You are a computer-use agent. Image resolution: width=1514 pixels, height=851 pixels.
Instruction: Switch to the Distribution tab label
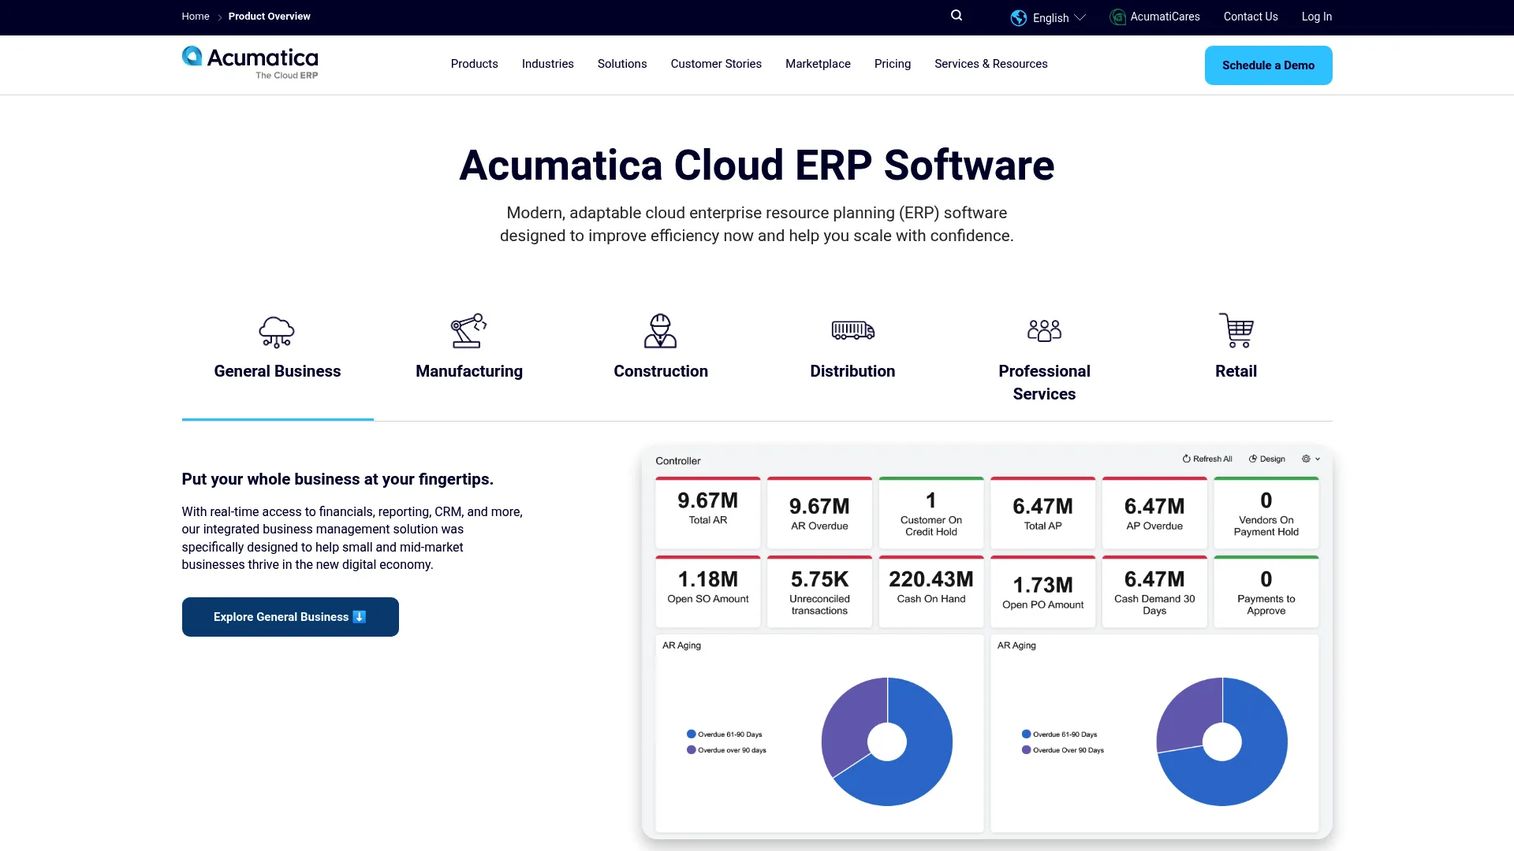(853, 371)
